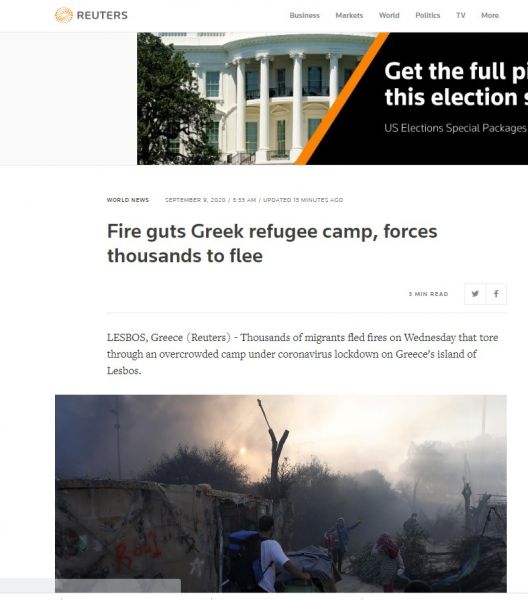The width and height of the screenshot is (528, 600).
Task: Open Reuters TV section
Action: (x=461, y=15)
